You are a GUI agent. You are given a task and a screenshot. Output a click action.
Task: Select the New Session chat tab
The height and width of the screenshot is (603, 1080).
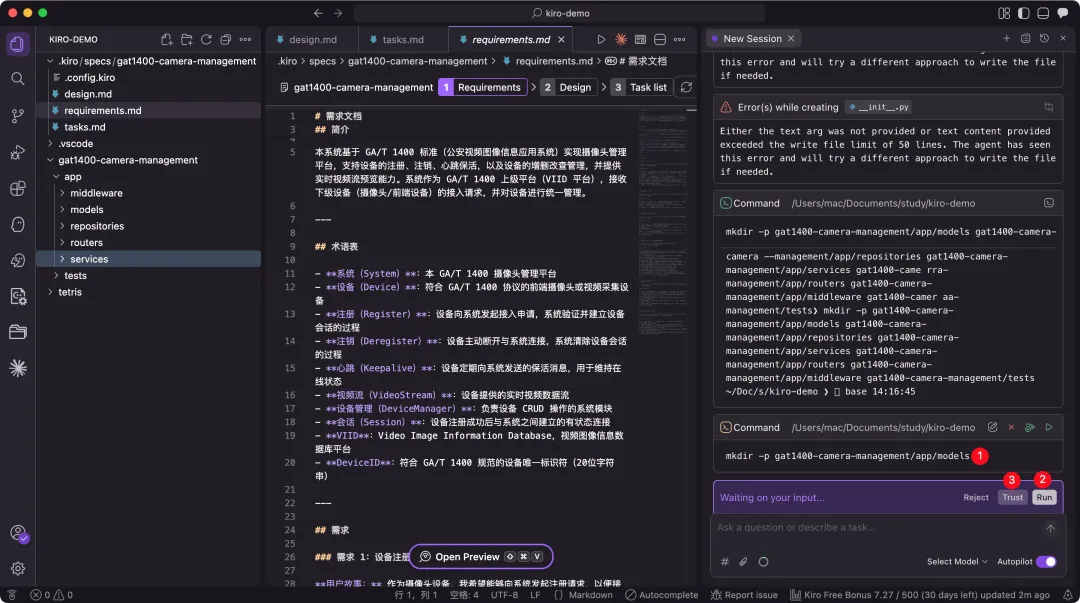tap(751, 39)
